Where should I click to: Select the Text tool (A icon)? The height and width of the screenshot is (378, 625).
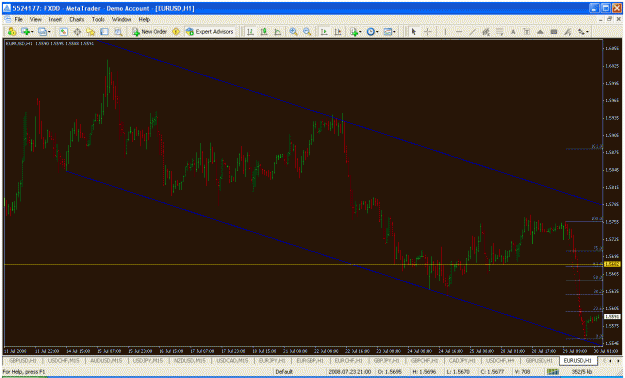pyautogui.click(x=513, y=32)
